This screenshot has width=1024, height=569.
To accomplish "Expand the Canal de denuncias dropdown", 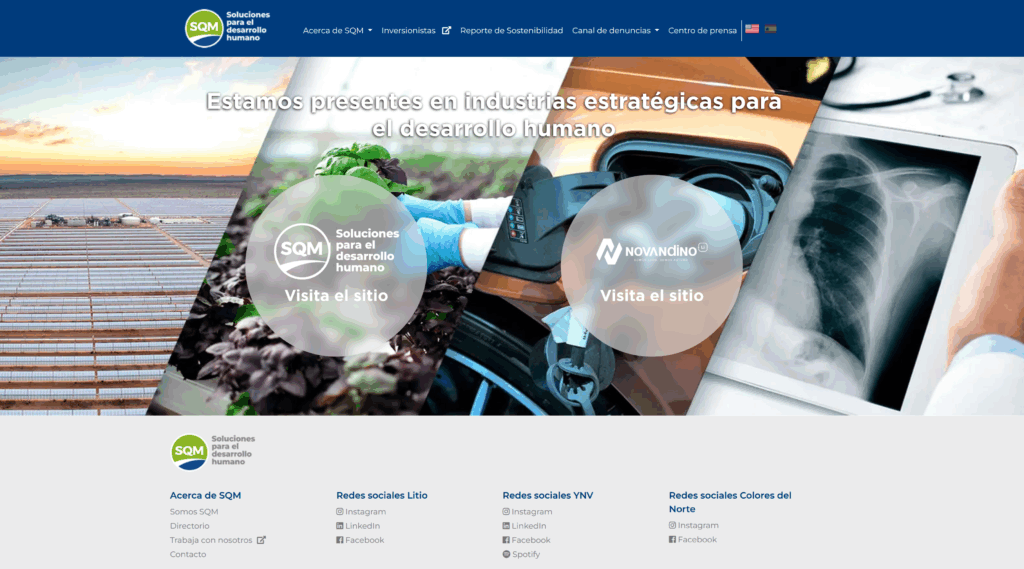I will coord(615,30).
